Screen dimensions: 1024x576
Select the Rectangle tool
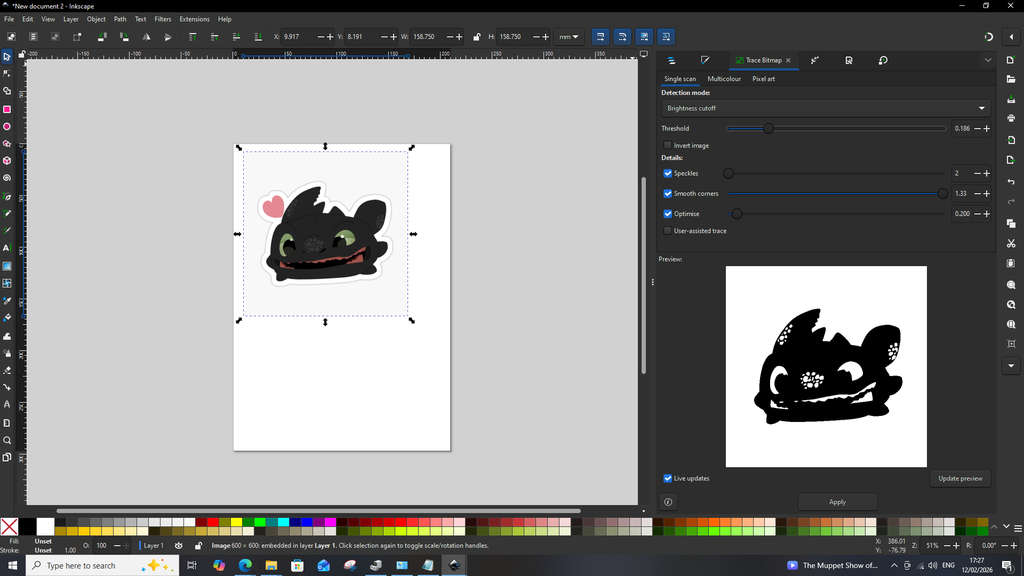7,109
